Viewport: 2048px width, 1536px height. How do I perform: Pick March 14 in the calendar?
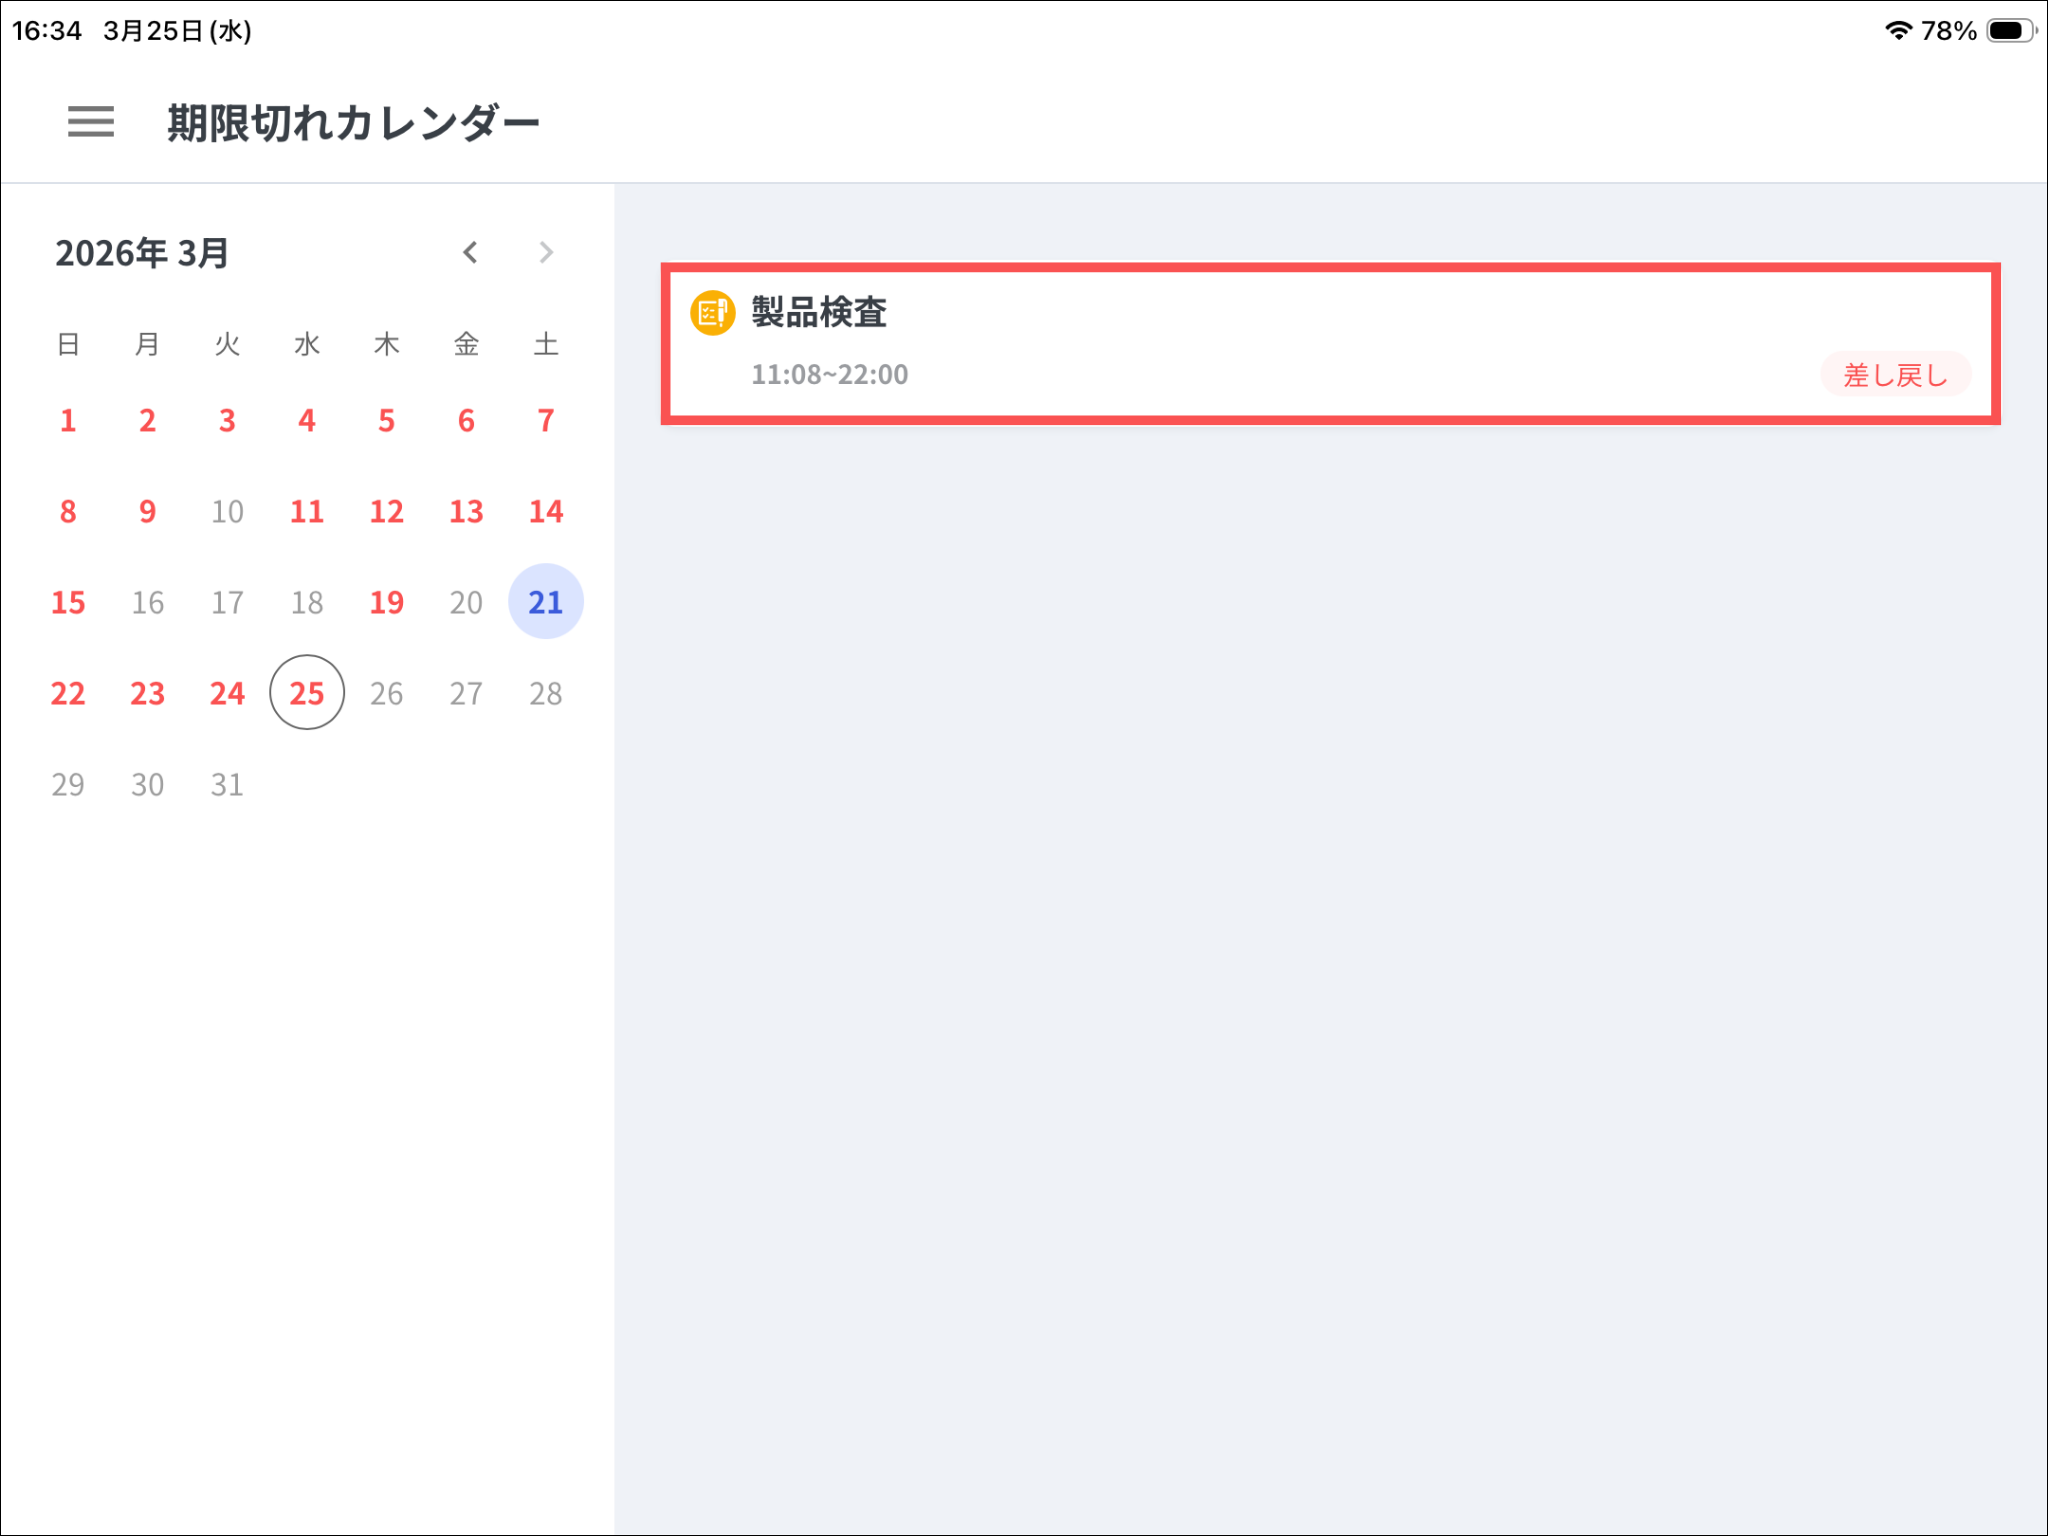(546, 512)
